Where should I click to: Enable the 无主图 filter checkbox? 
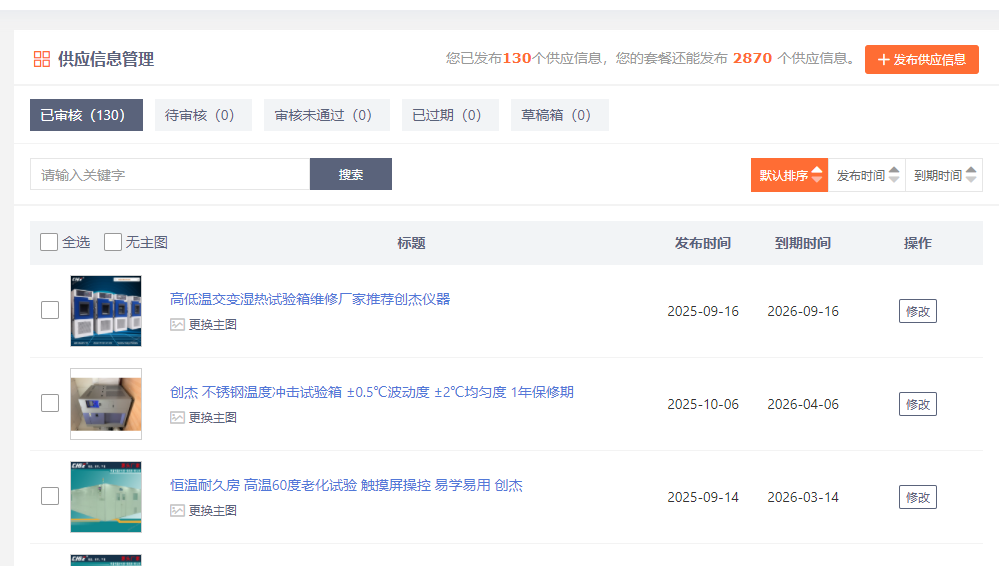click(113, 242)
